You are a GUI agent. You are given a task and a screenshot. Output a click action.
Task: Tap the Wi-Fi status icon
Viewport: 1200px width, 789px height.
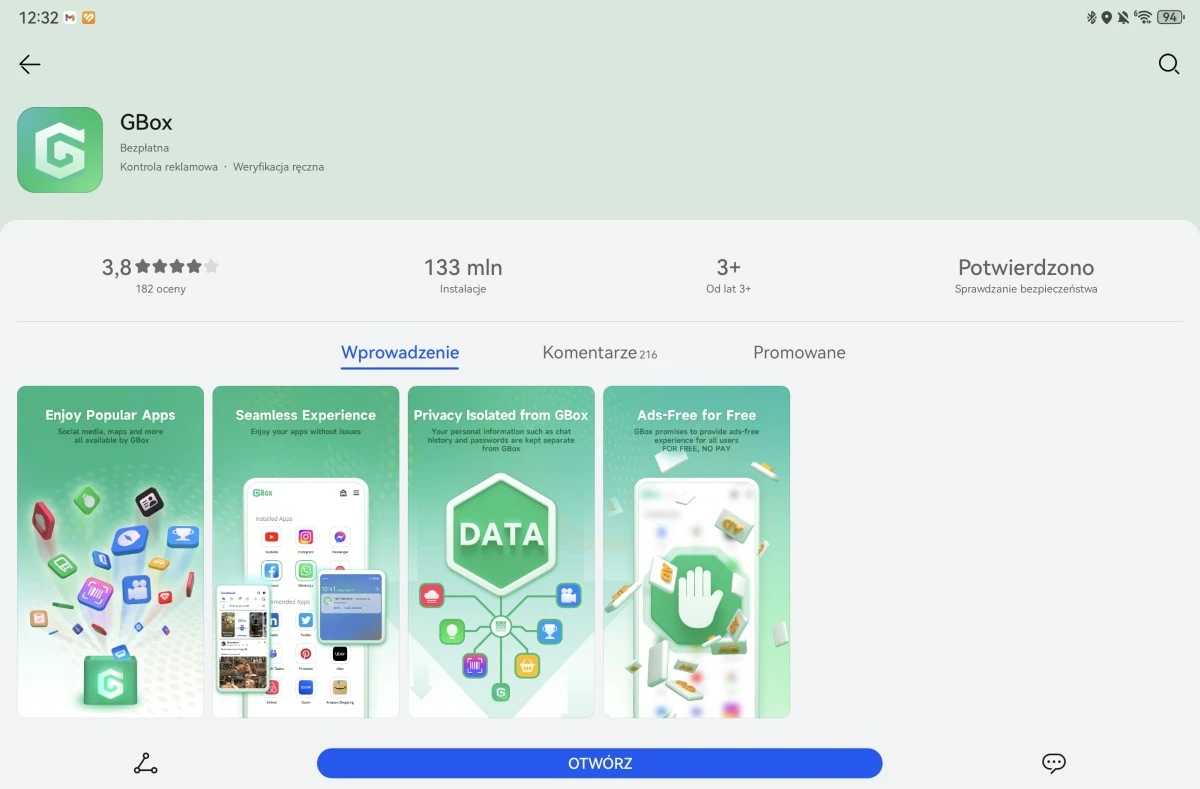(x=1143, y=18)
